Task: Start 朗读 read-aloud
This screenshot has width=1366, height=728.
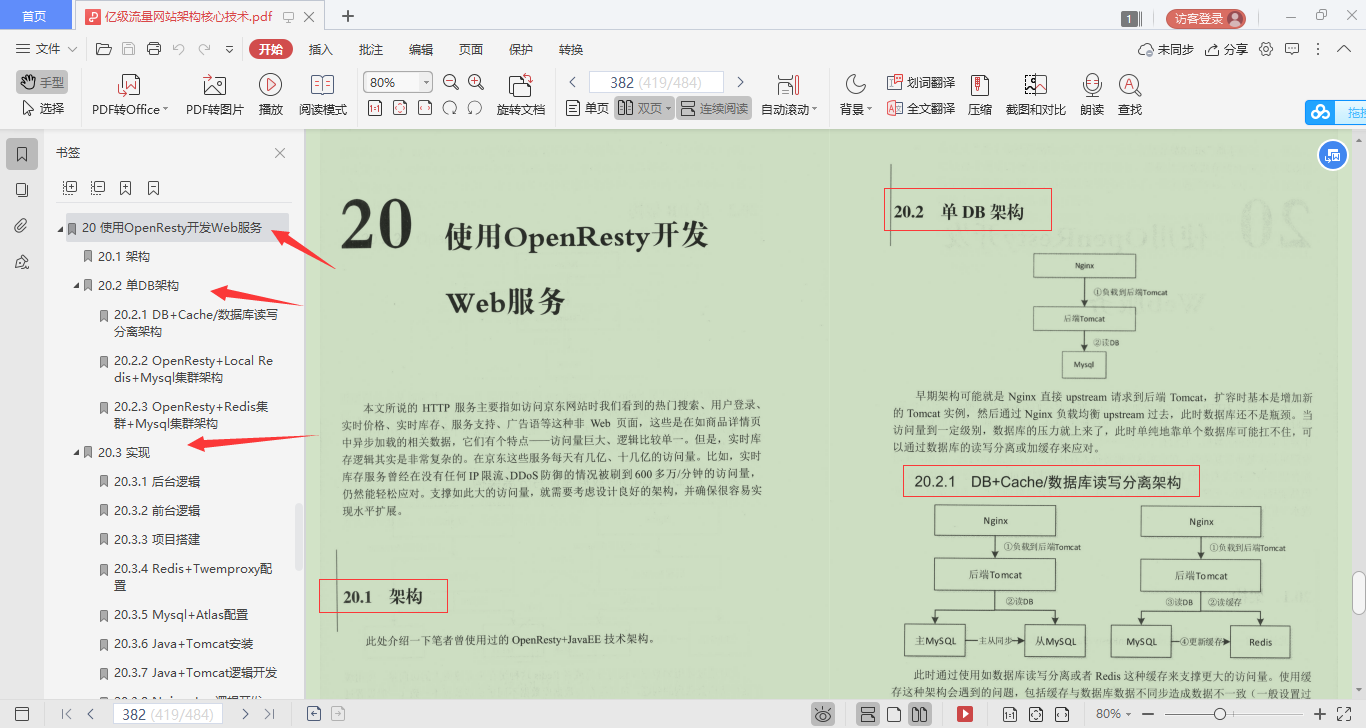Action: click(x=1092, y=93)
